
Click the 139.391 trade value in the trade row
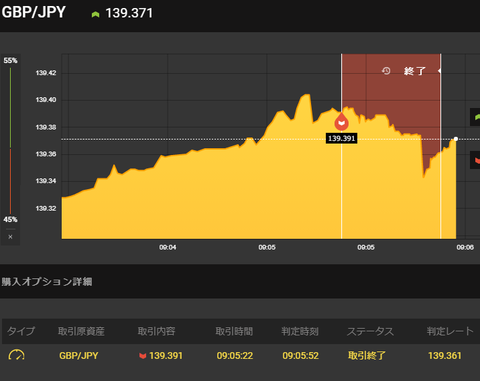tap(166, 356)
